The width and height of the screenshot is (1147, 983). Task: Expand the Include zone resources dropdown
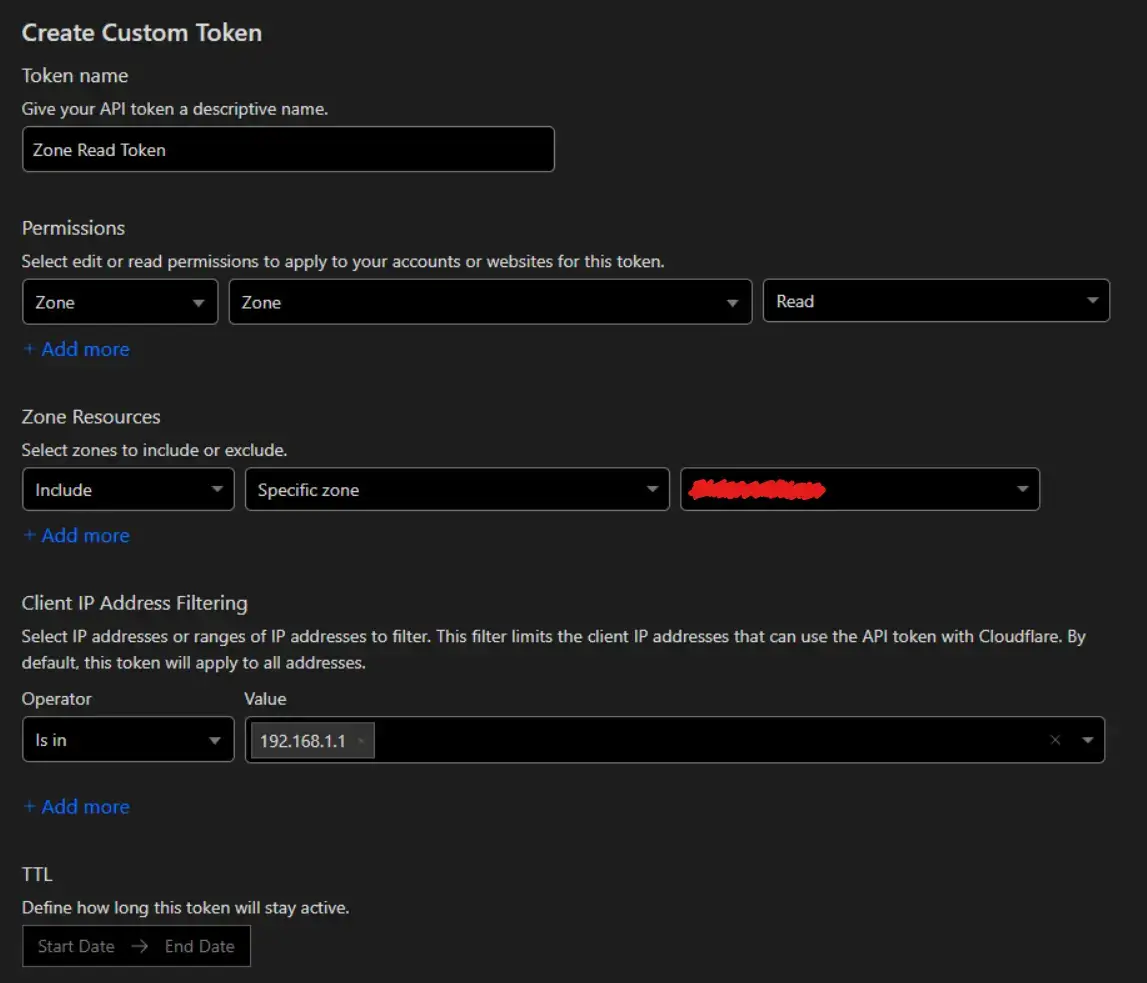click(x=128, y=489)
